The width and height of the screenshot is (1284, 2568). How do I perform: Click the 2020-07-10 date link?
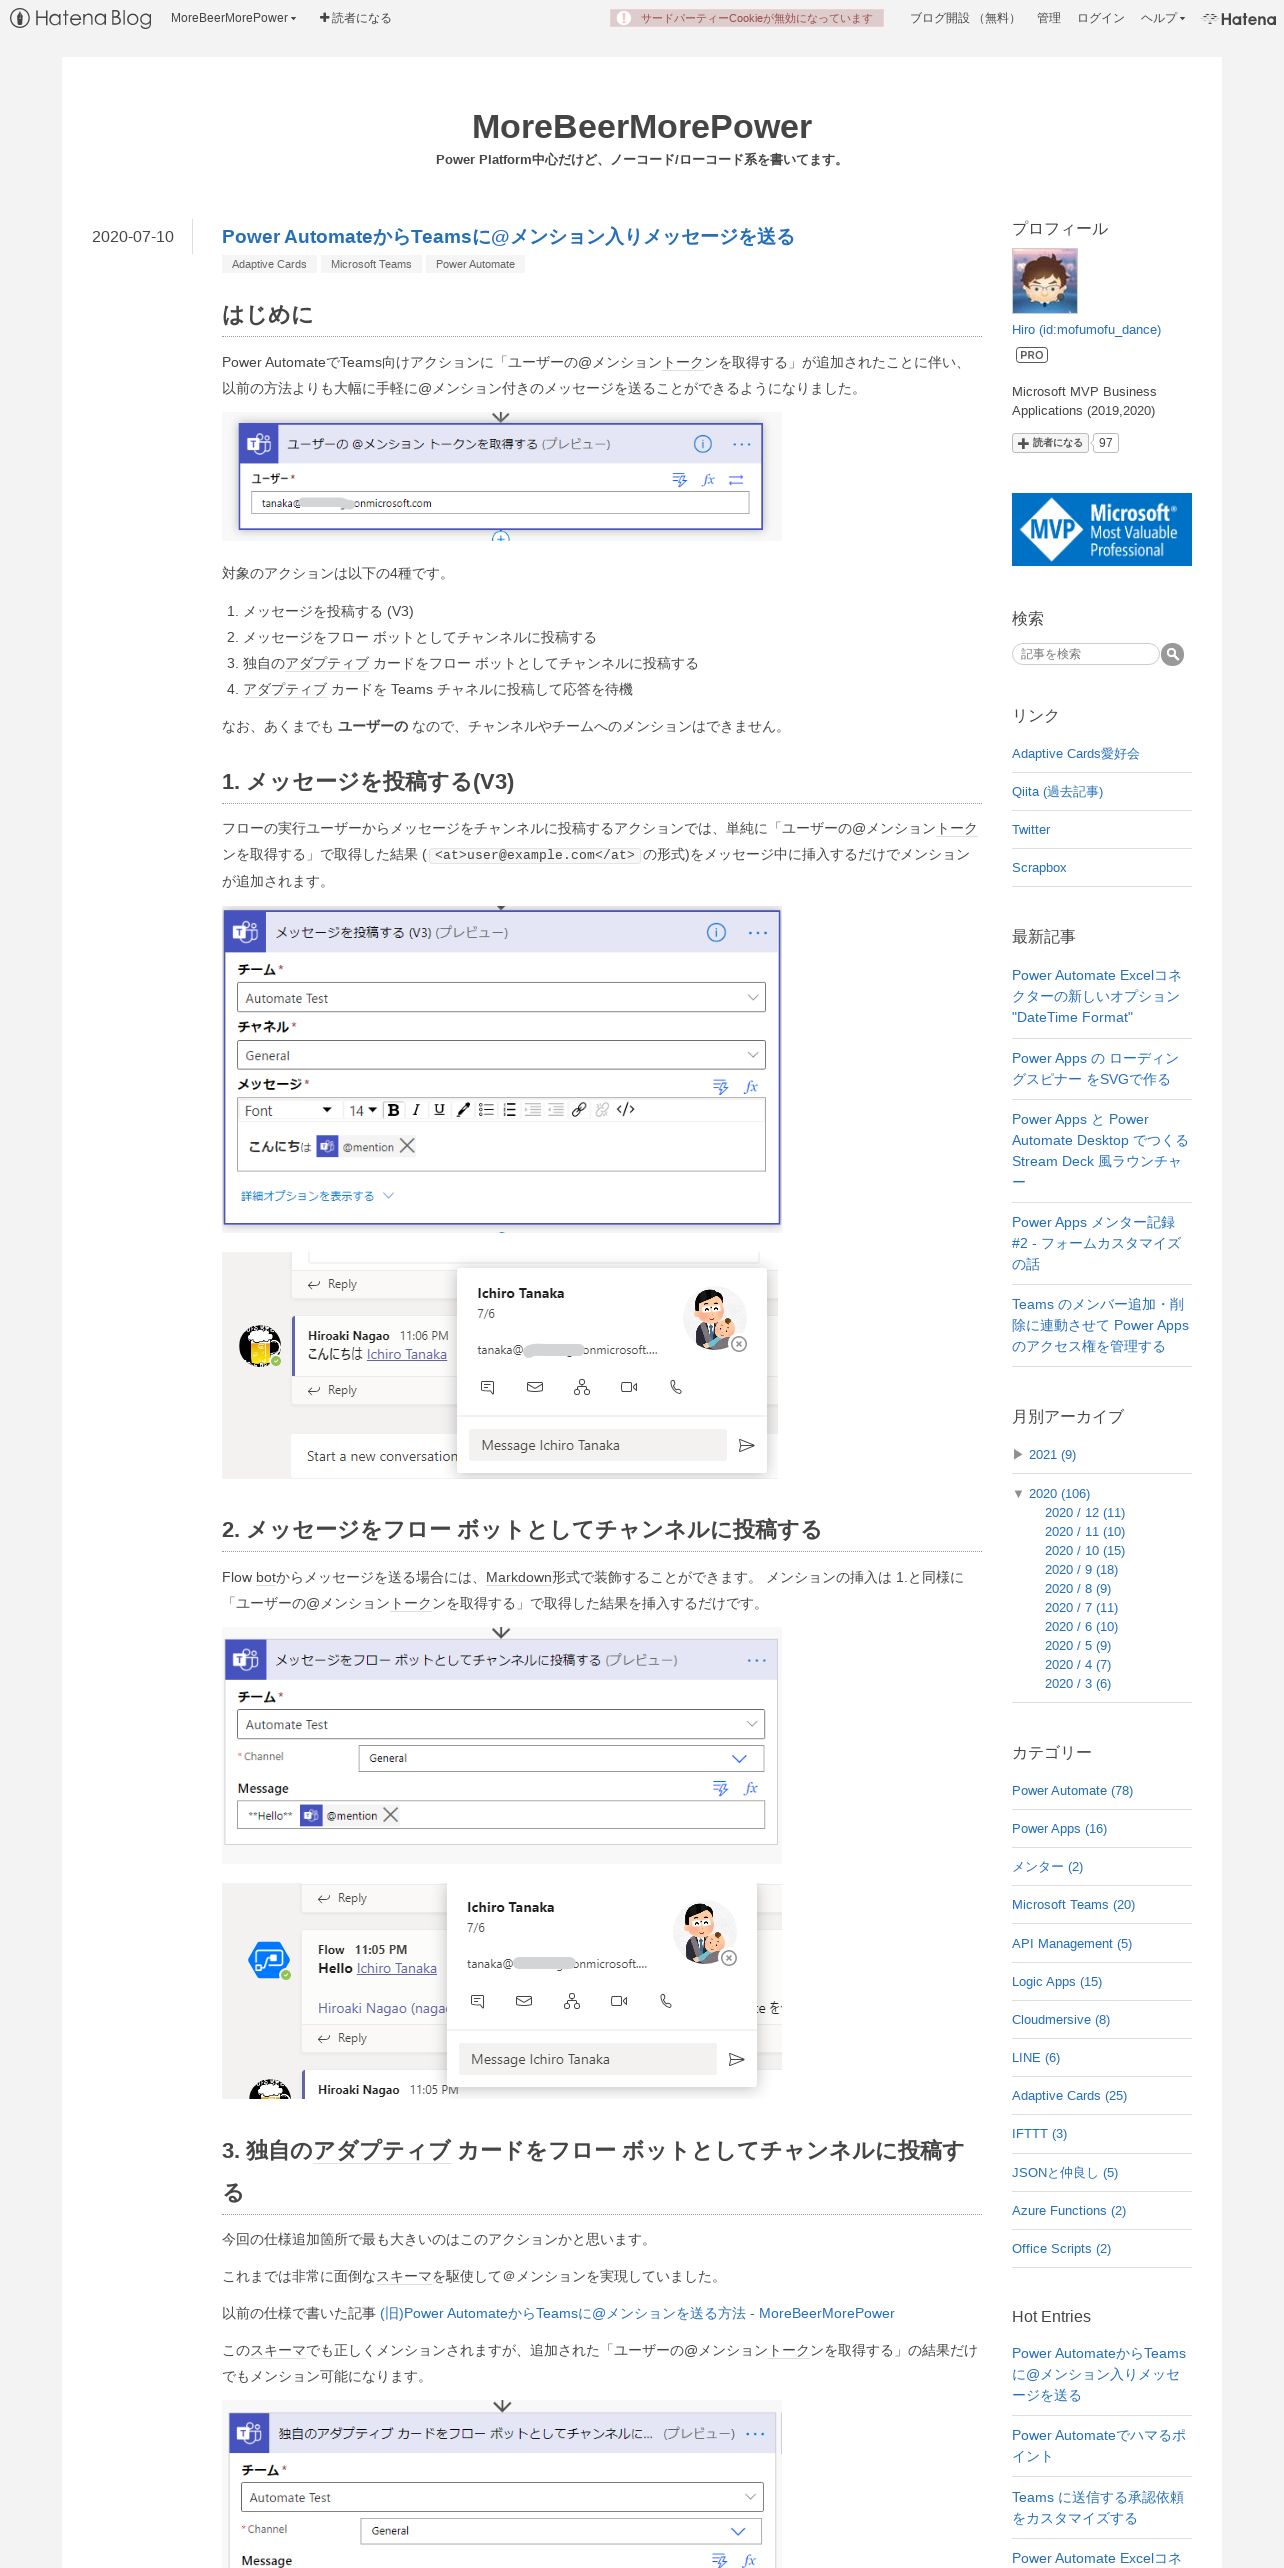pos(133,237)
